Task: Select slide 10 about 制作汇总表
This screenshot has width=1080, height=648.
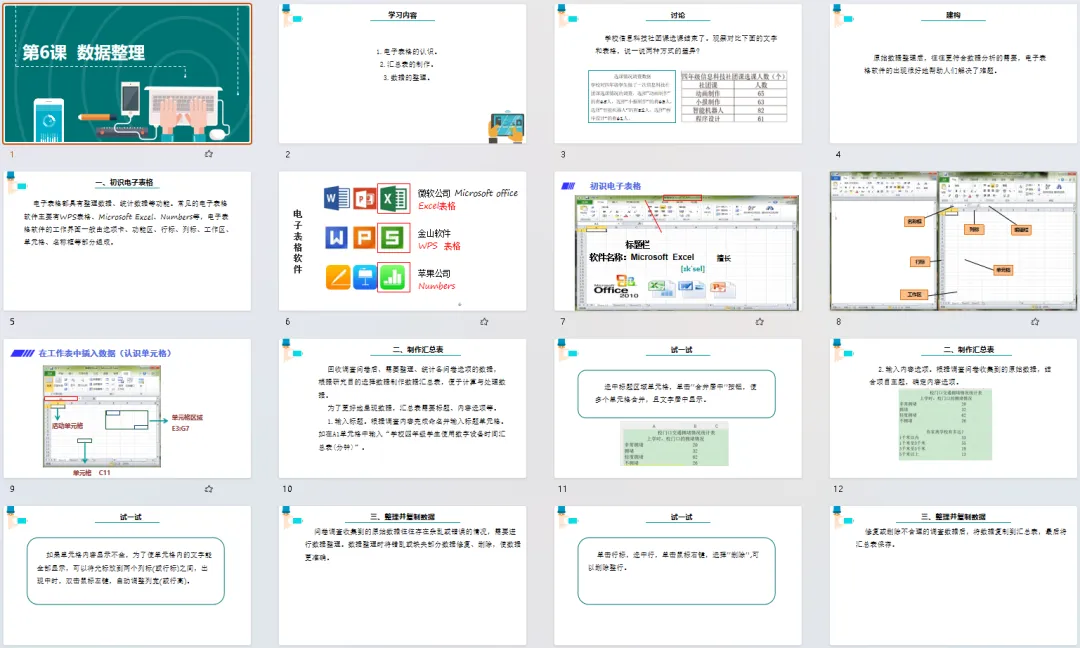Action: (403, 408)
